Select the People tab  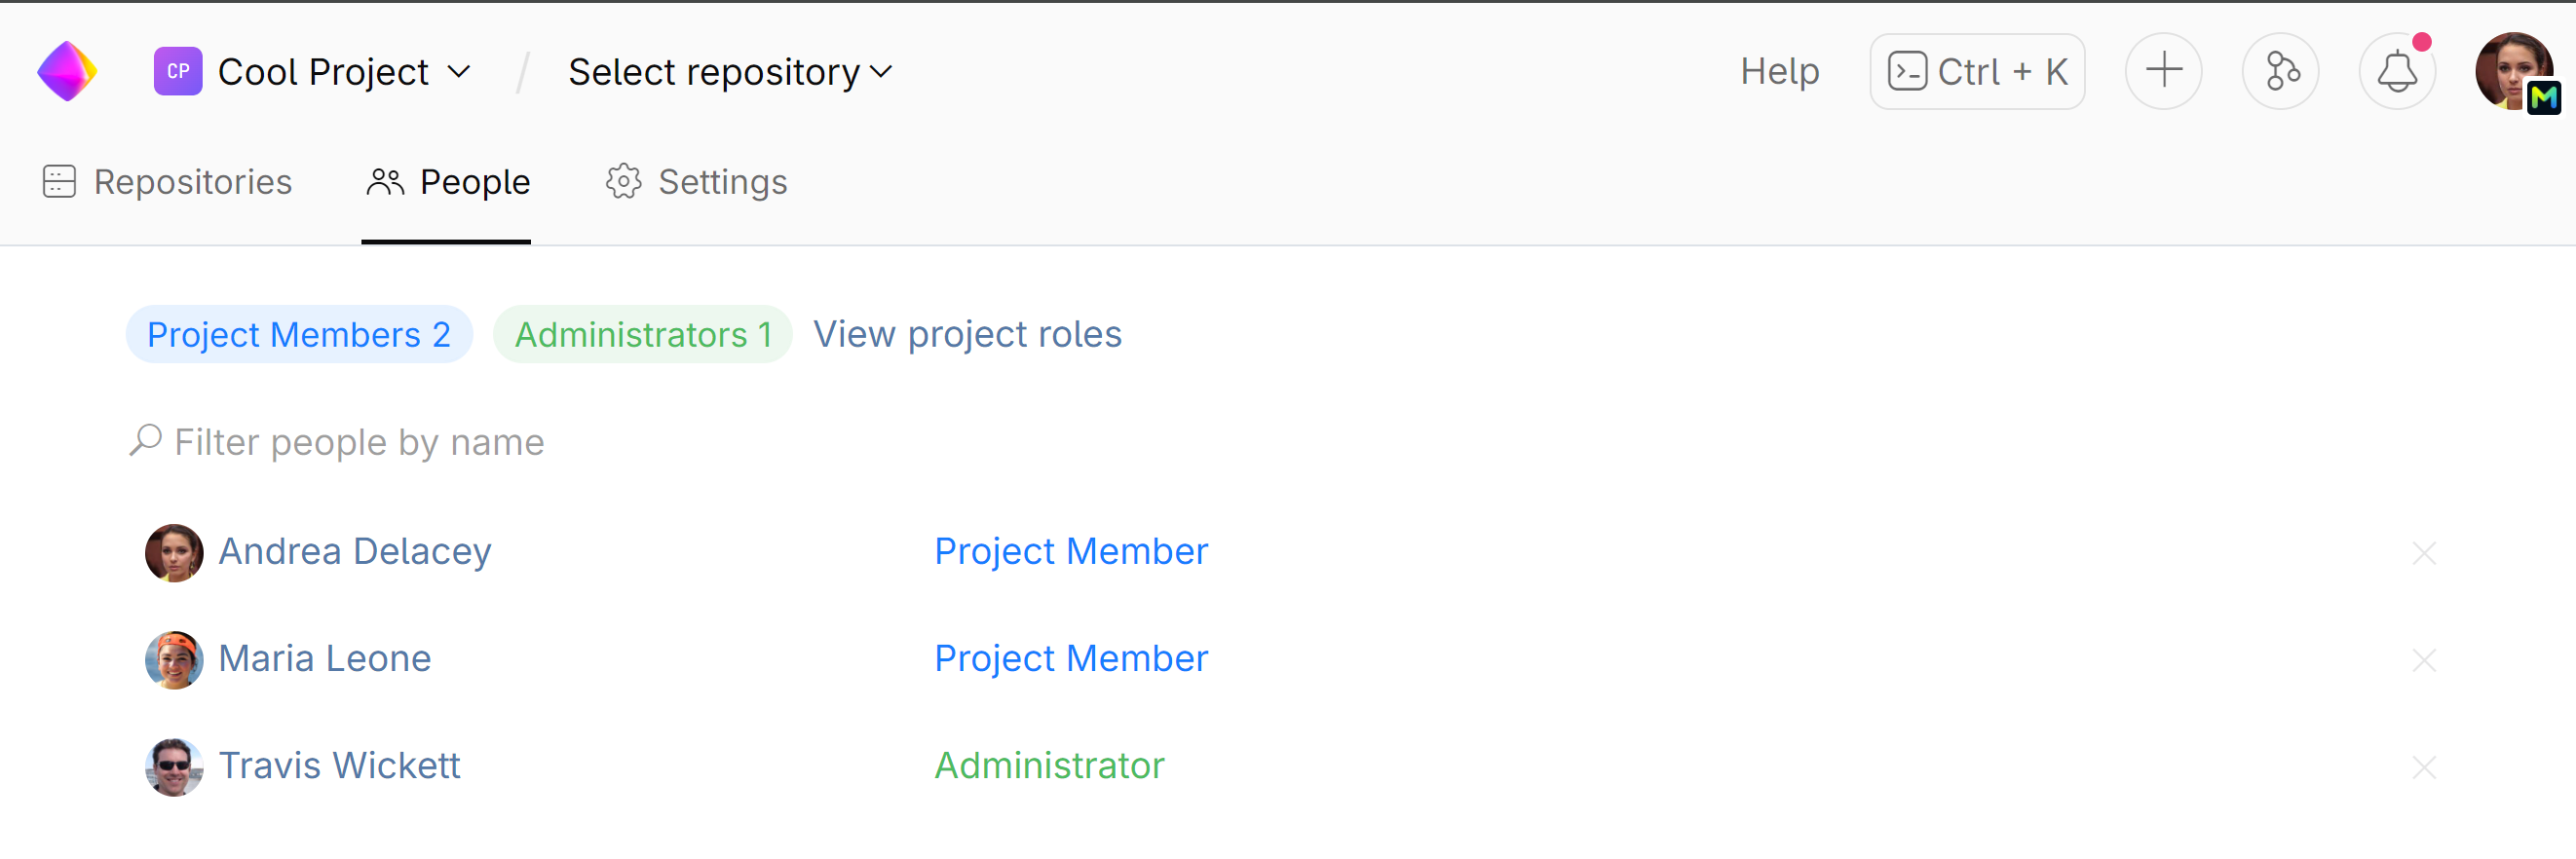[447, 182]
